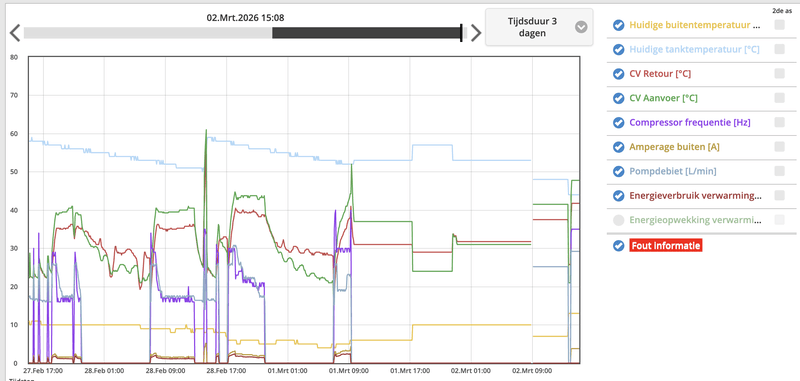Click the 01.Mrt 01:00 axis label
Image resolution: width=800 pixels, height=381 pixels.
tap(288, 371)
